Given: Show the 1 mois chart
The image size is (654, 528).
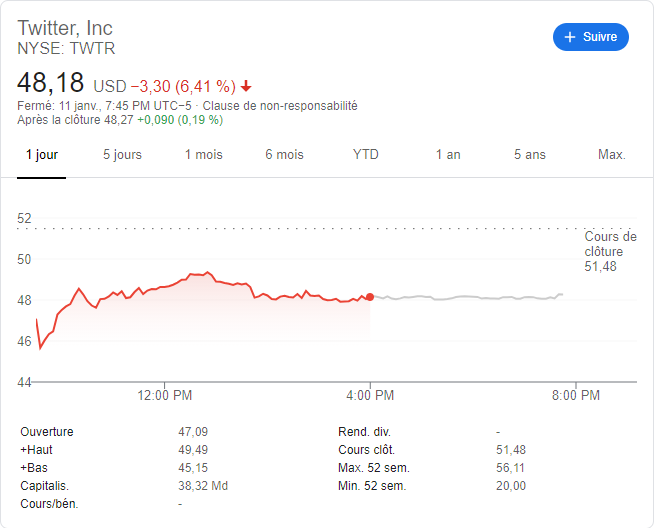Looking at the screenshot, I should (x=203, y=155).
